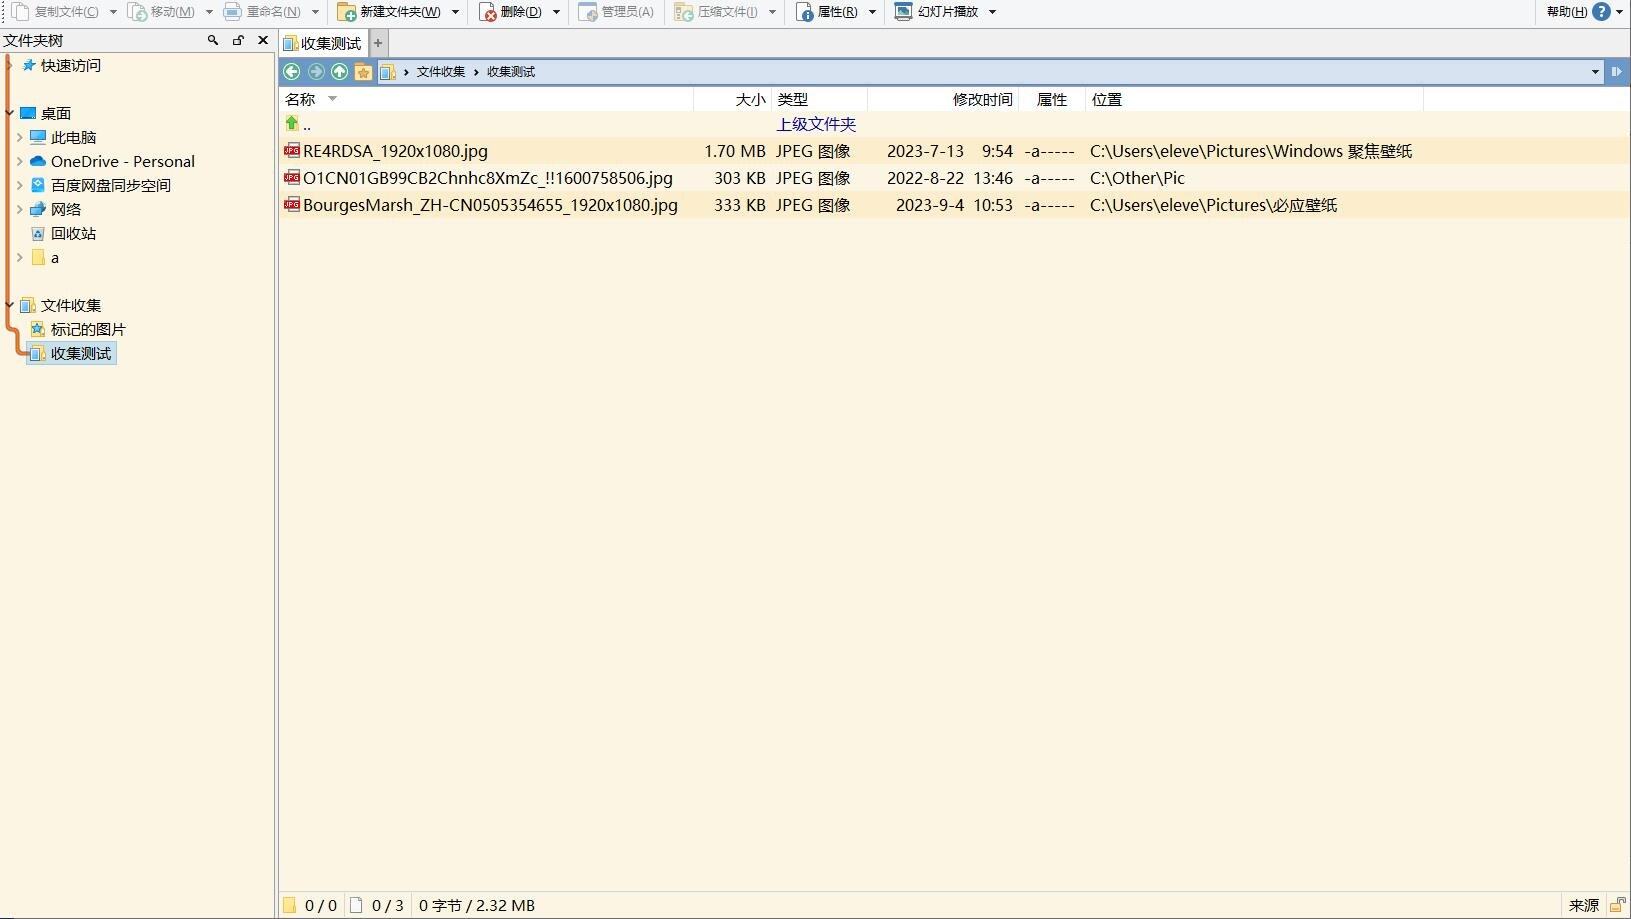Click the collection icon in path bar
The height and width of the screenshot is (919, 1631).
coord(388,71)
